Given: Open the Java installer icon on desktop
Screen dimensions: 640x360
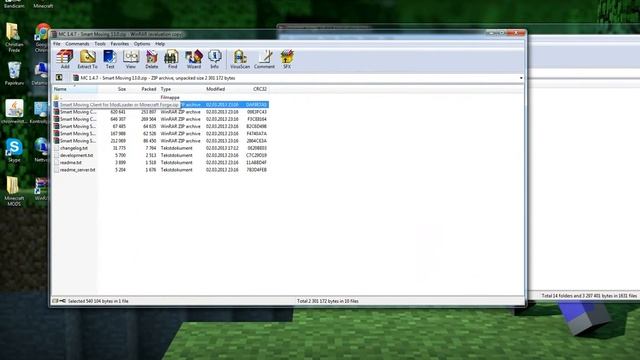Looking at the screenshot, I should click(14, 111).
